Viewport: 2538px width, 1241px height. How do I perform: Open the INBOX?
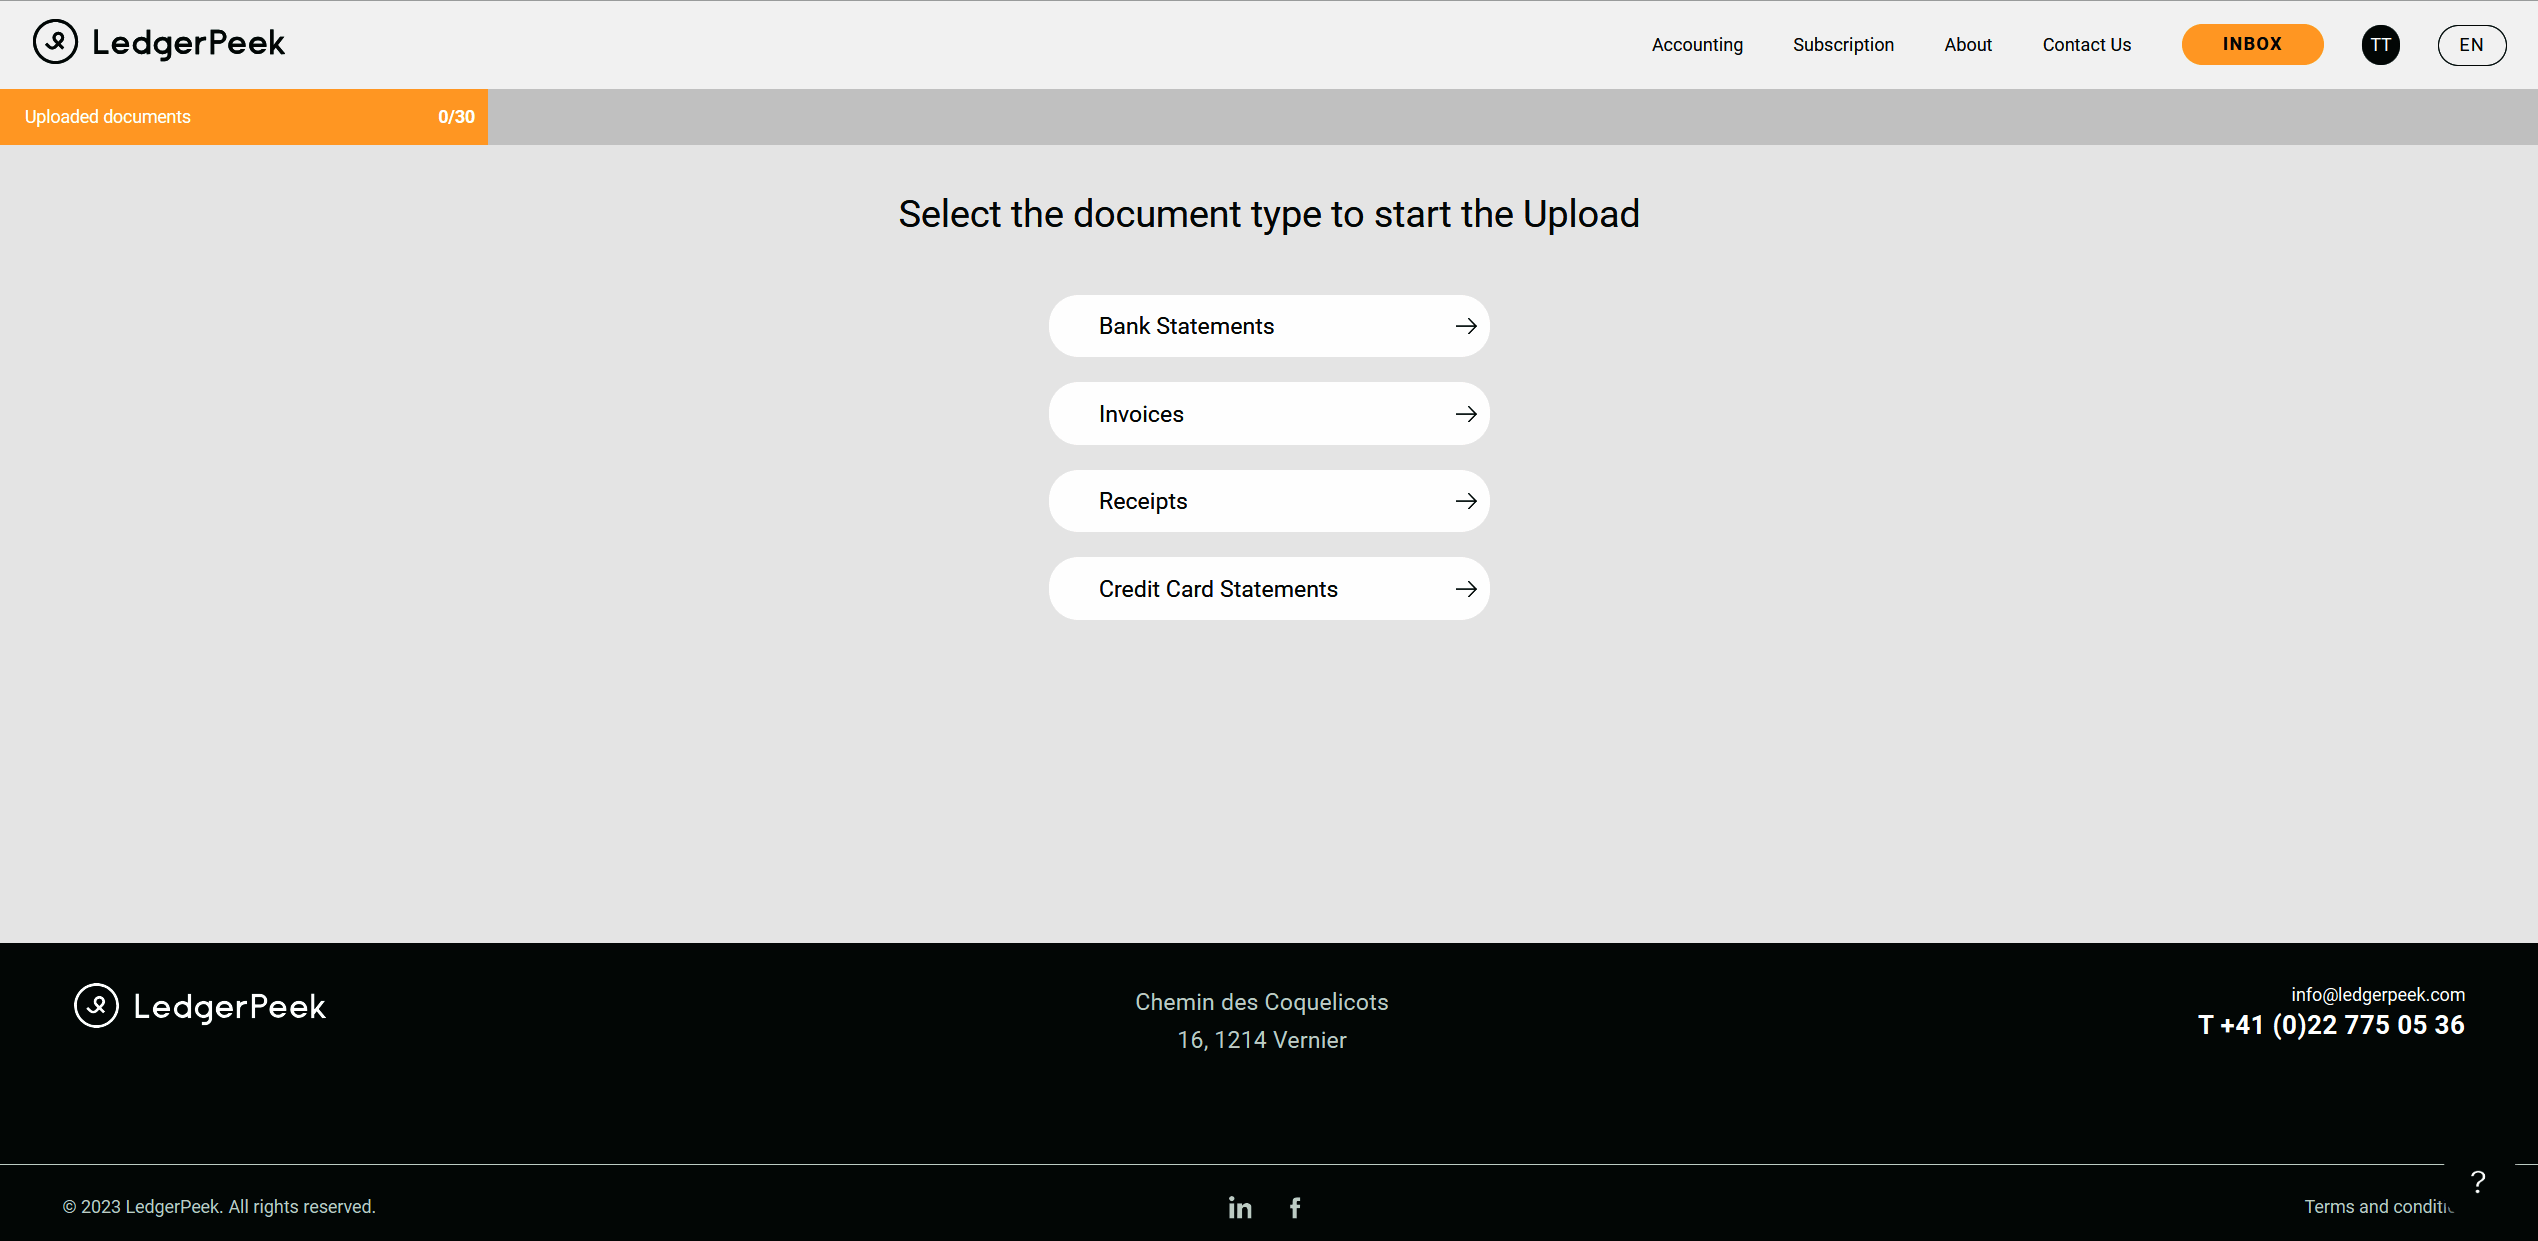(2252, 44)
